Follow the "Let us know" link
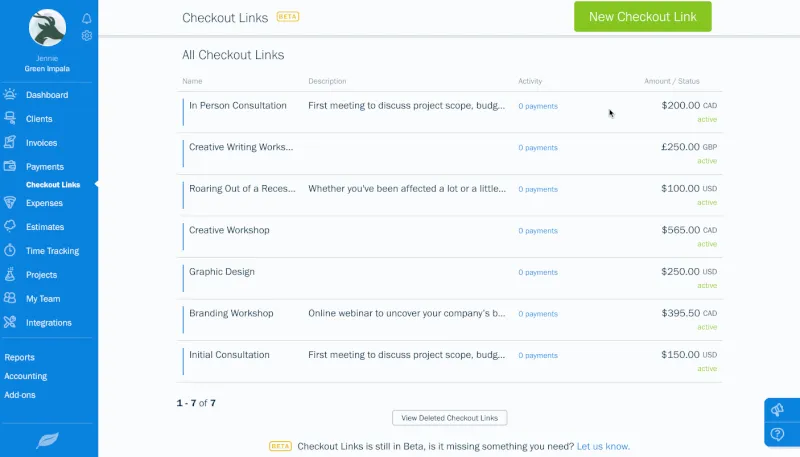Screen dimensions: 800x457 603,446
